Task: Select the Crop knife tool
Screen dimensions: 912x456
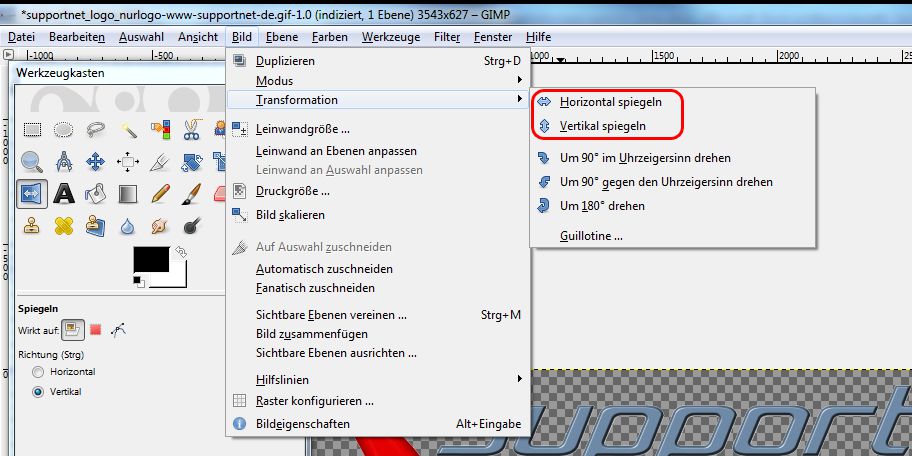Action: [160, 161]
